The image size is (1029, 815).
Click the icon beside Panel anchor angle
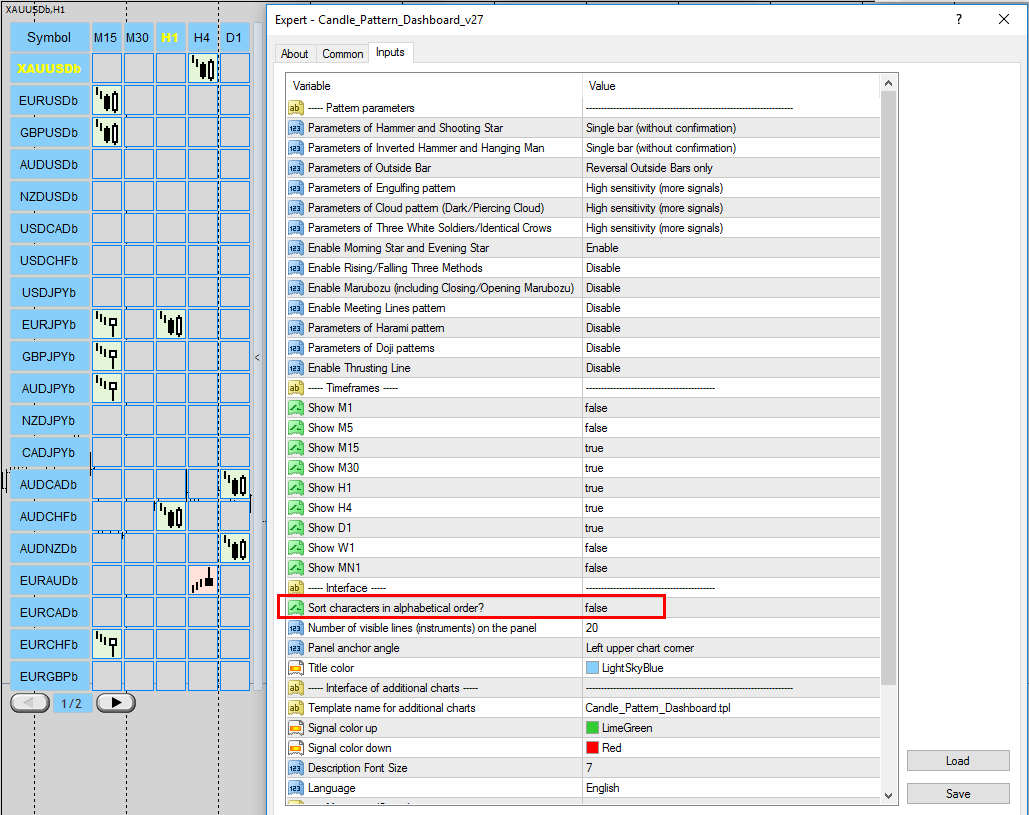pyautogui.click(x=295, y=648)
